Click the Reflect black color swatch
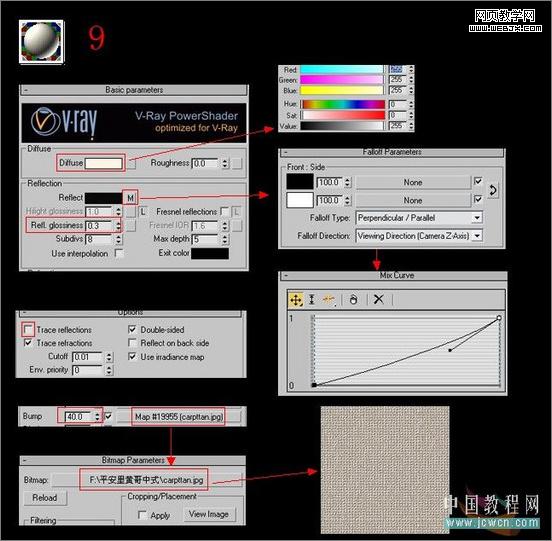 pos(104,198)
